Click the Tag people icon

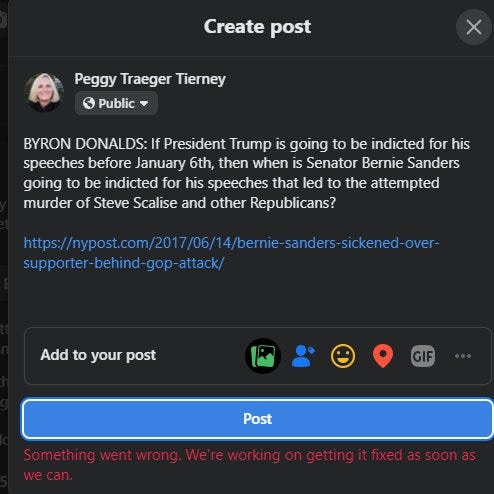click(x=303, y=356)
